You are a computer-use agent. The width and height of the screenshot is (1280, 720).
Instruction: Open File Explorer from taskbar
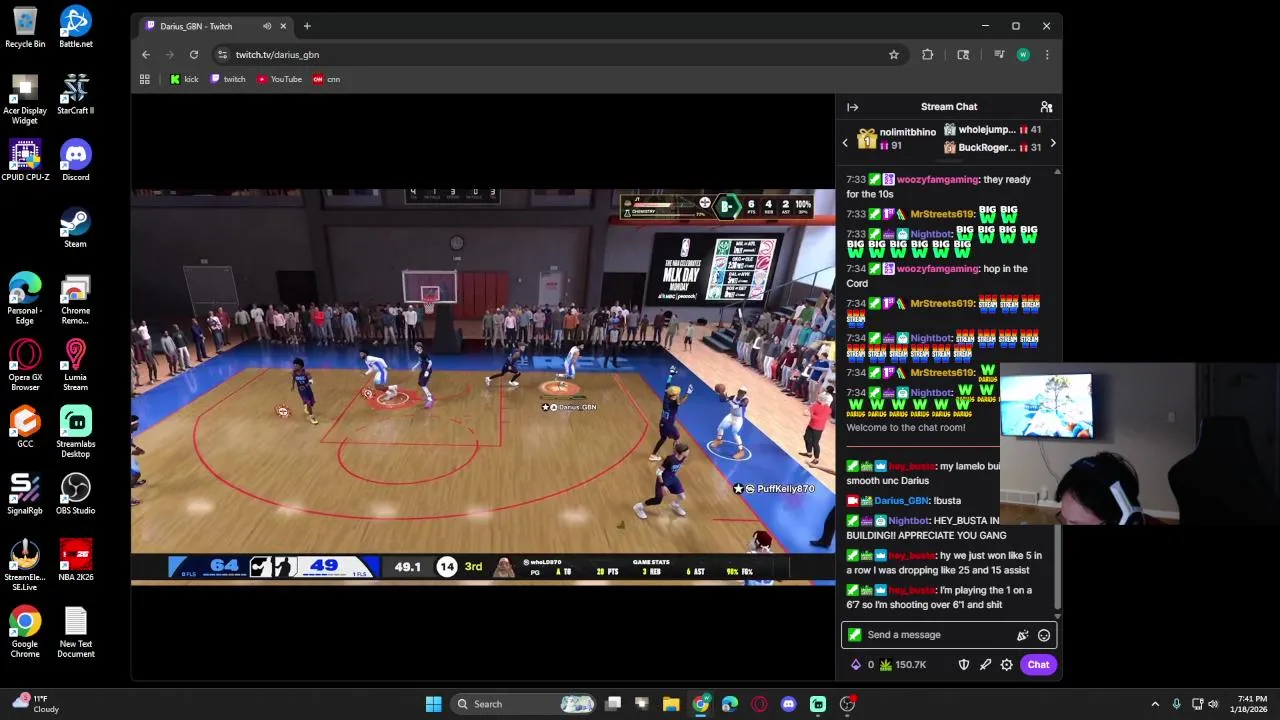click(671, 704)
